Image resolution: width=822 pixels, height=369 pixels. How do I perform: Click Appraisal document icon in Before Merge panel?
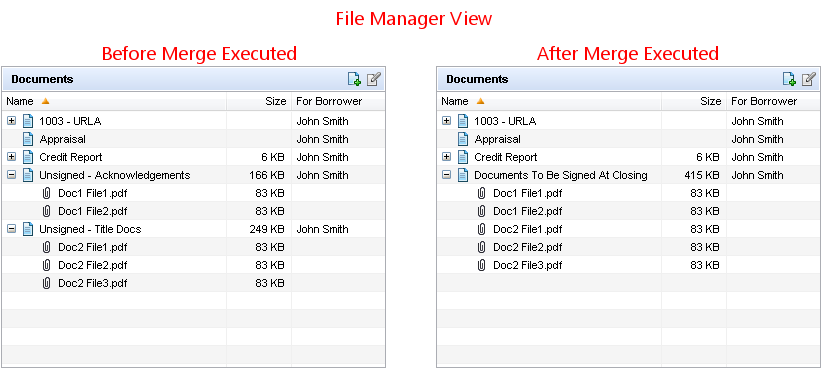[28, 139]
